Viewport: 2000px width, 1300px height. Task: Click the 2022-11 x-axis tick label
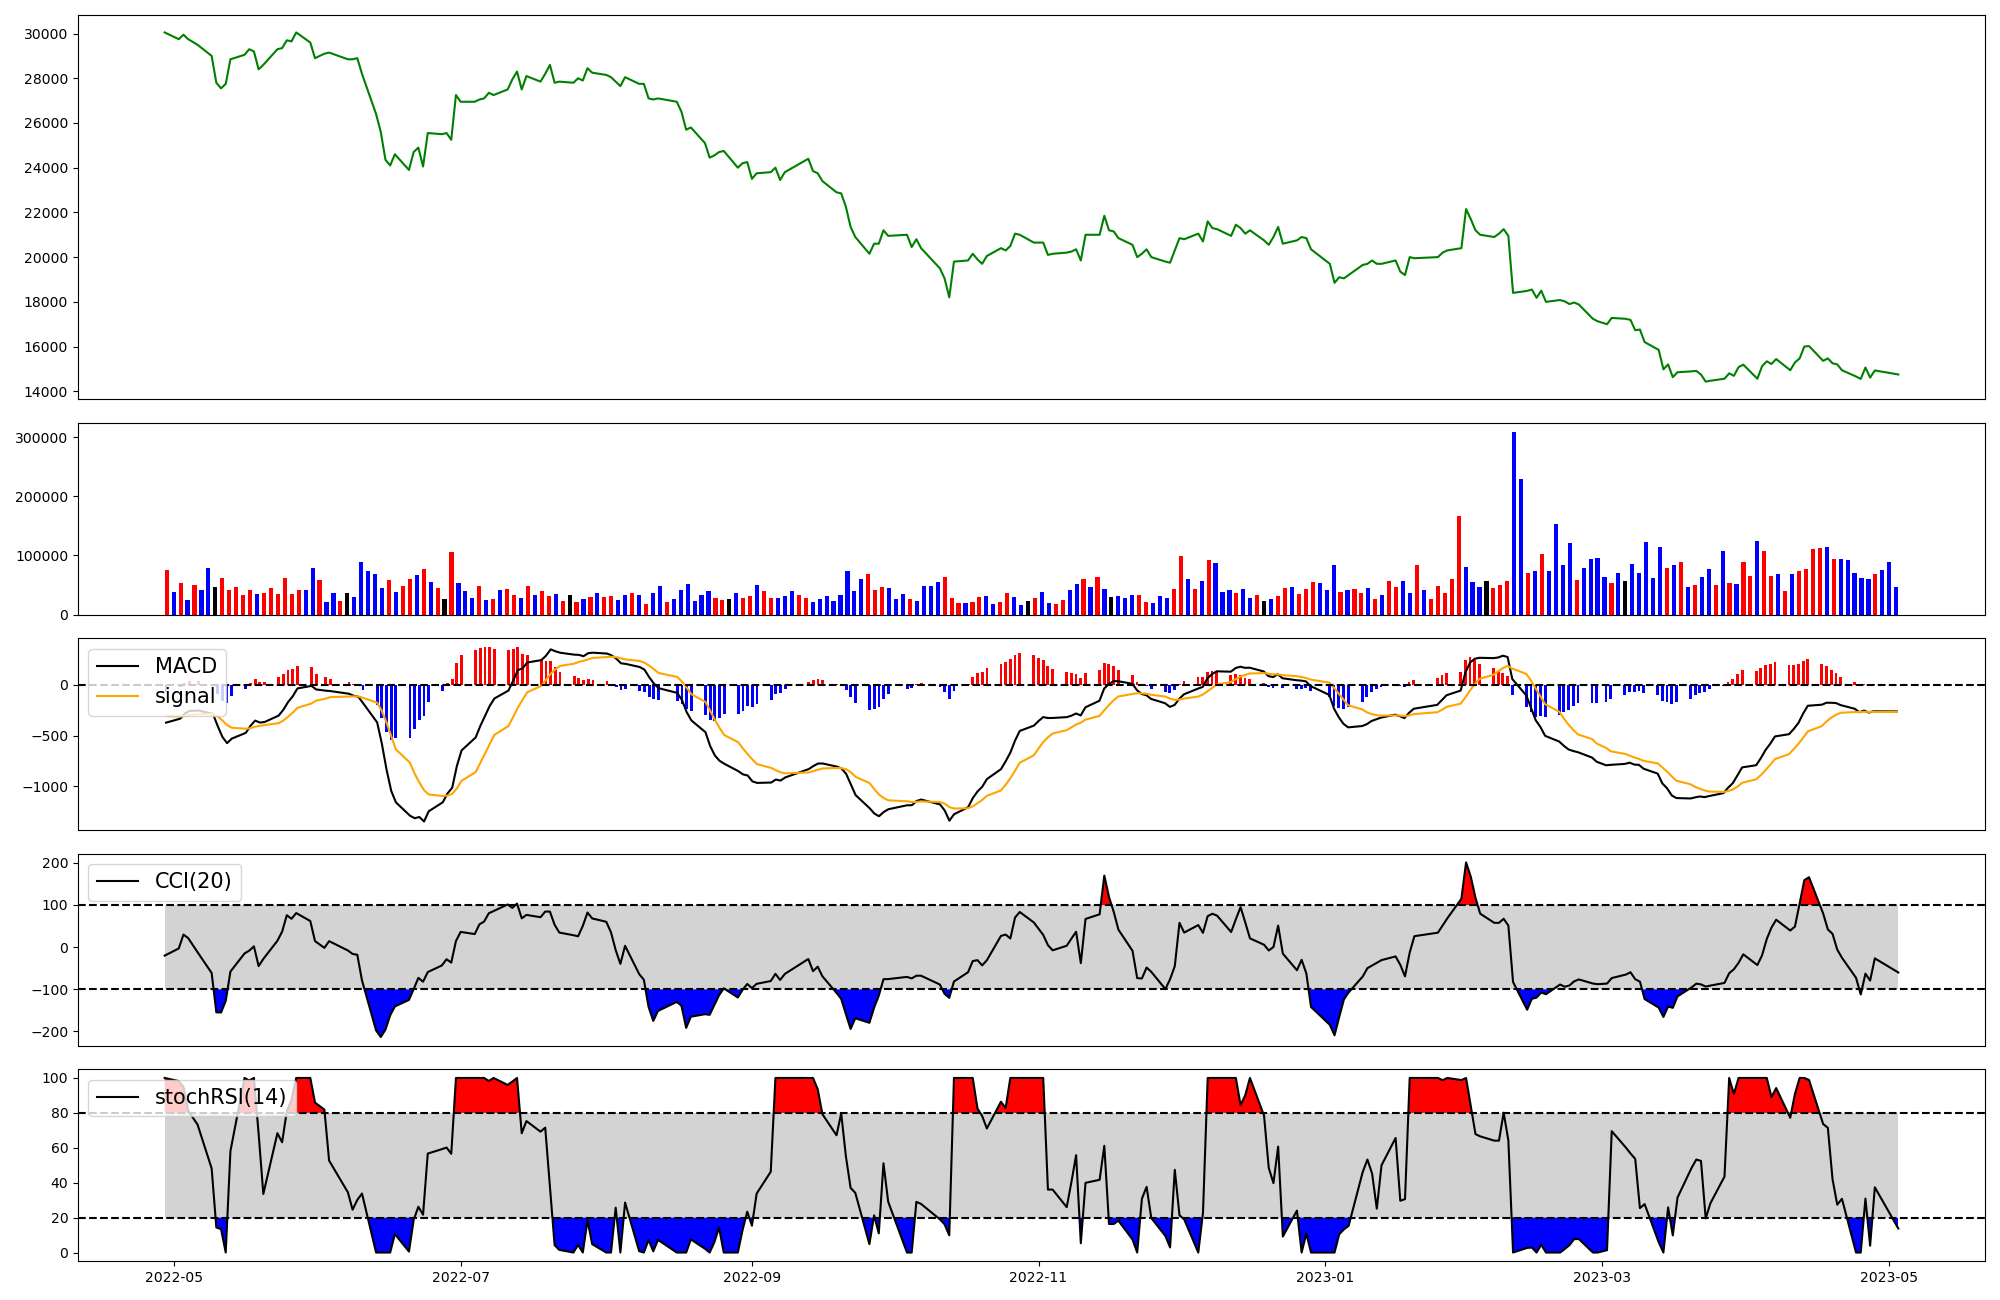coord(1039,1277)
